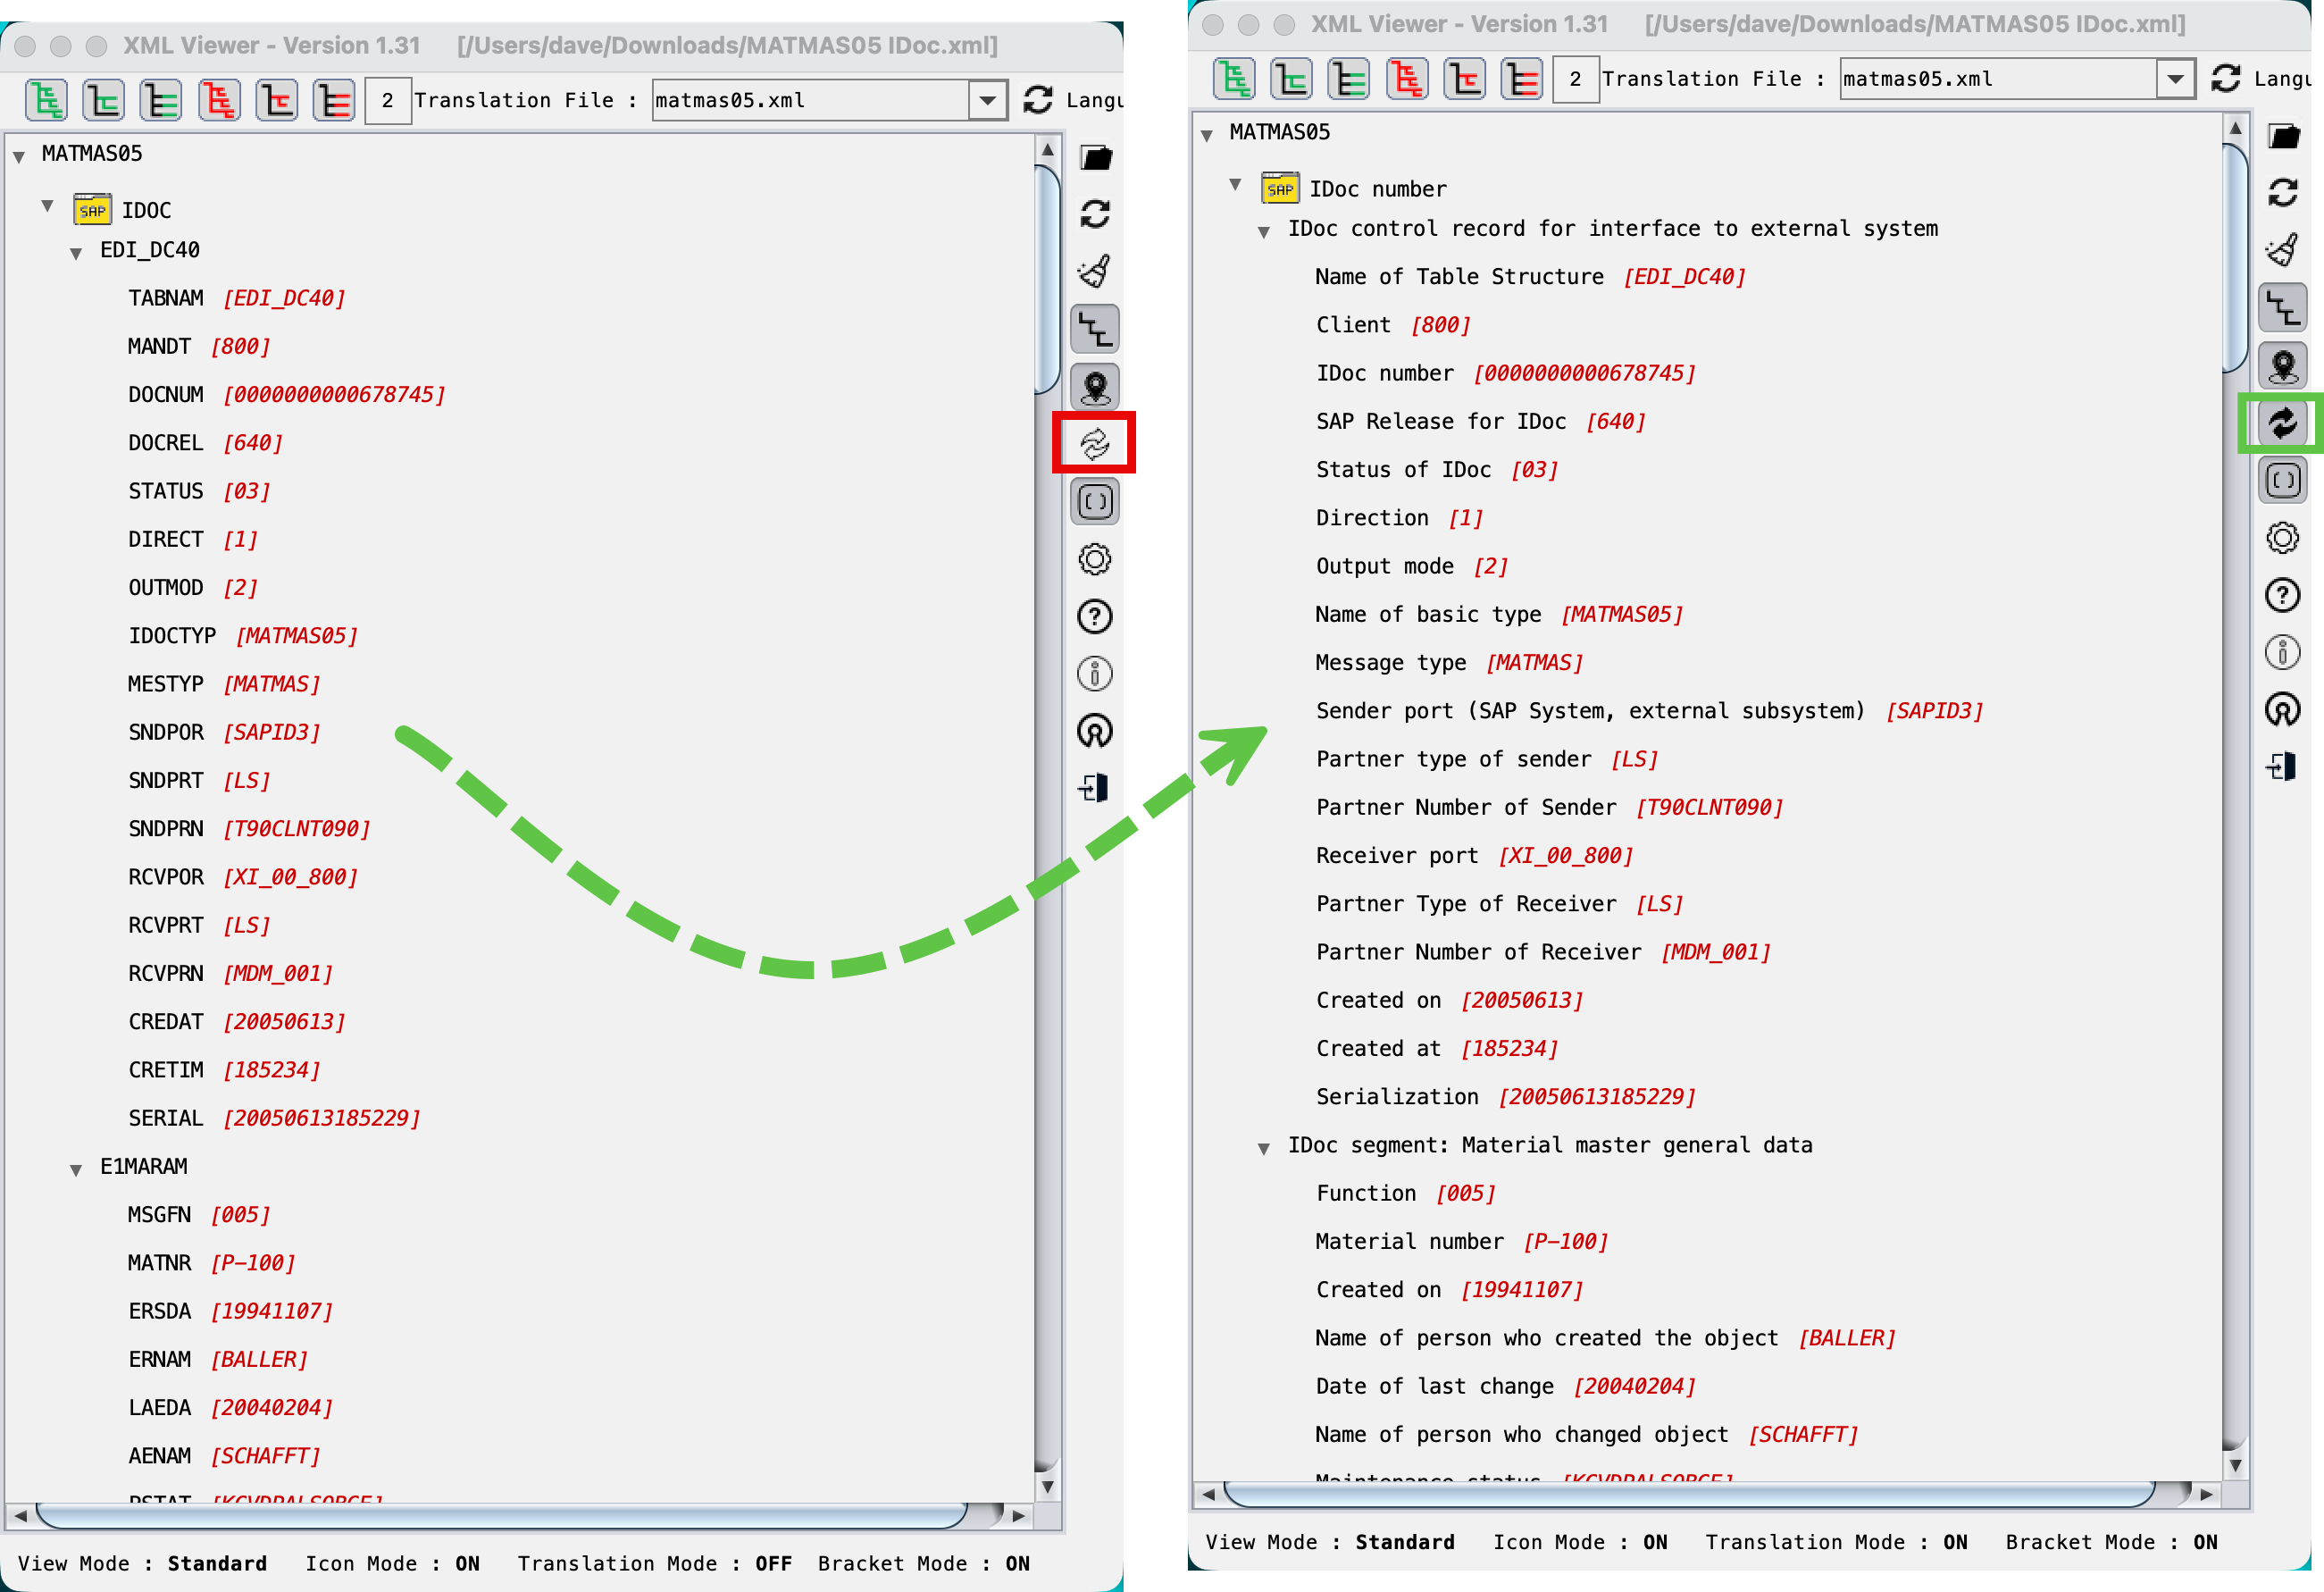The height and width of the screenshot is (1592, 2324).
Task: Enable translation mode in the left window
Action: [1095, 443]
